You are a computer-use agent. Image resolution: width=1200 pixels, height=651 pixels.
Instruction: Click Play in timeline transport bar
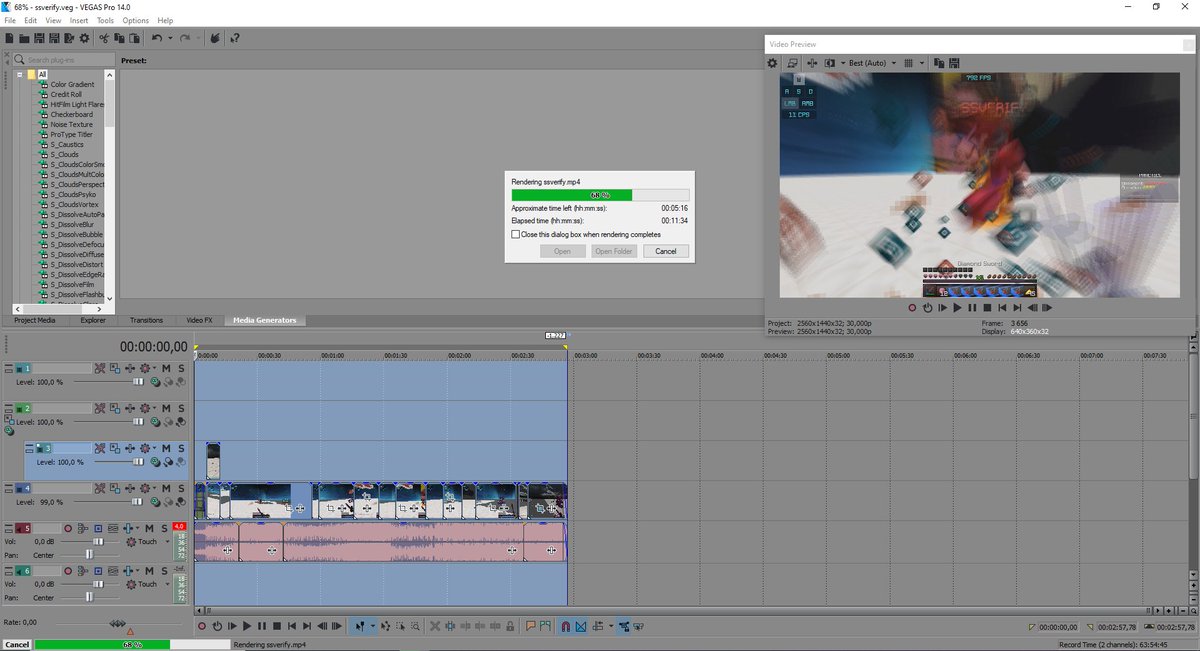[x=247, y=626]
